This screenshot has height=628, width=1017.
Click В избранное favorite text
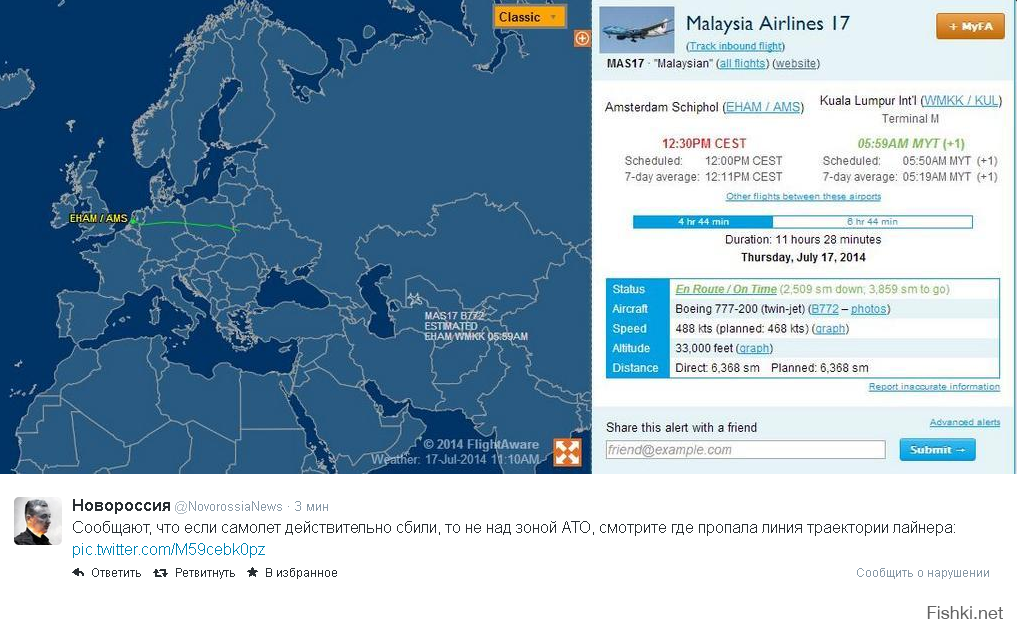(x=301, y=573)
